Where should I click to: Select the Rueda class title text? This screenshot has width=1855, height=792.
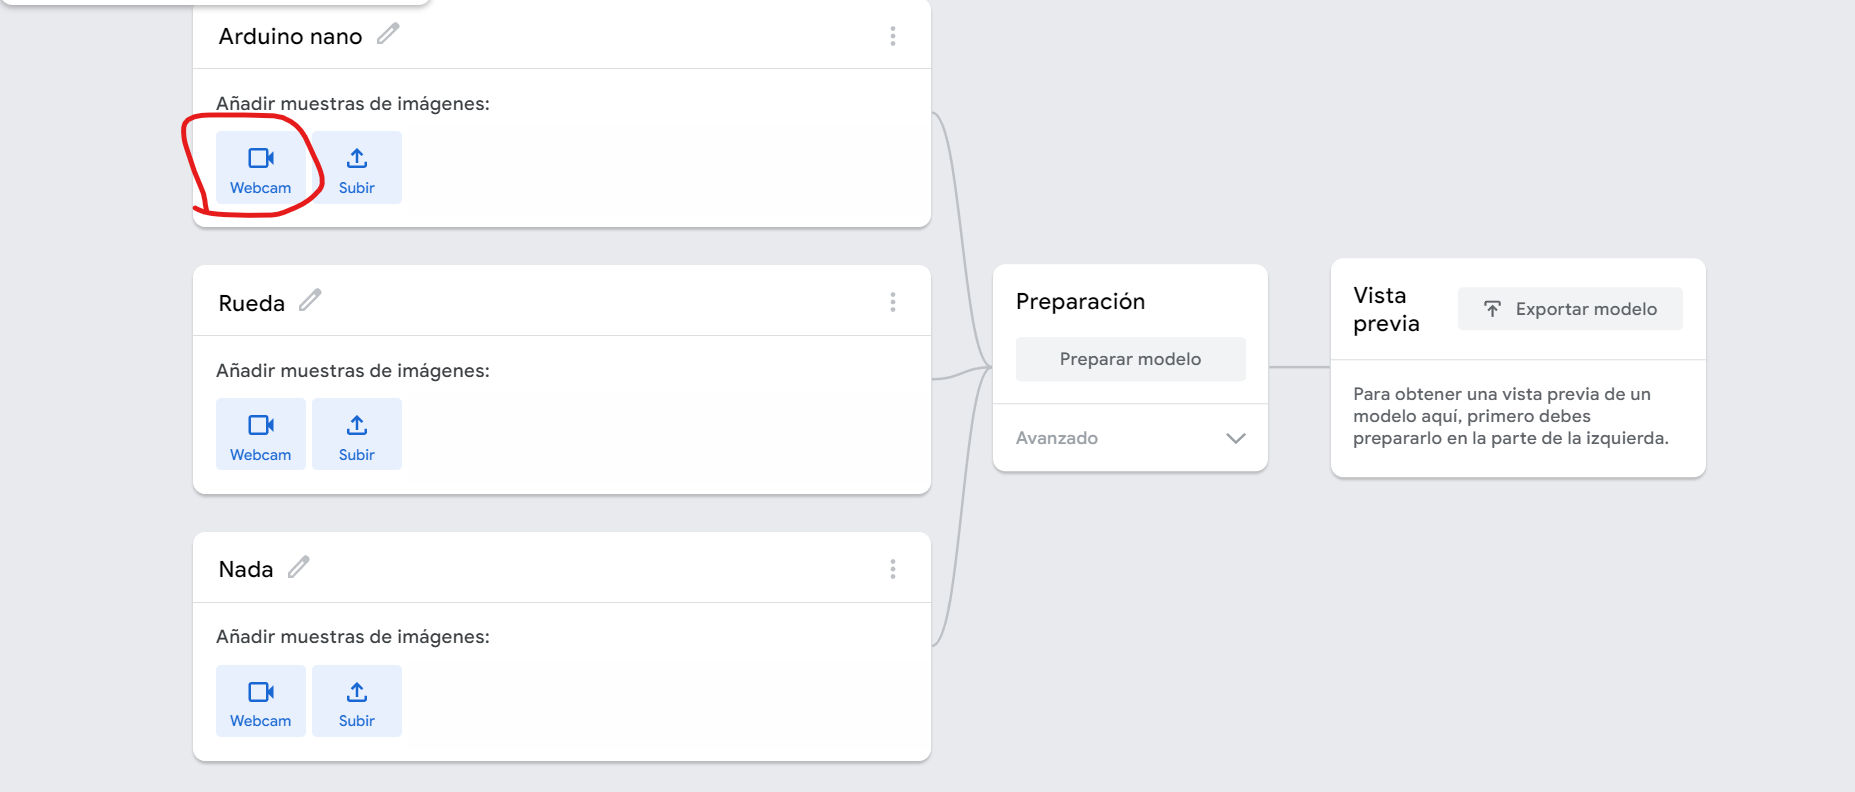(251, 303)
